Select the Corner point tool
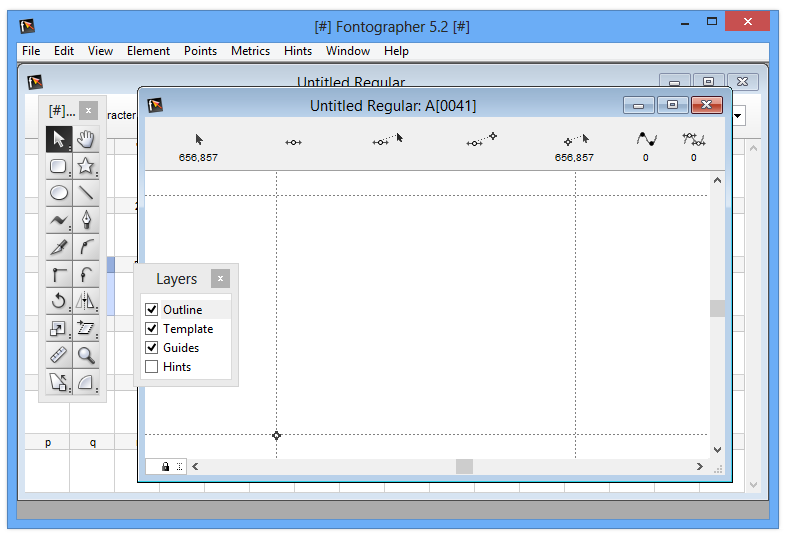This screenshot has height=538, width=788. [59, 274]
